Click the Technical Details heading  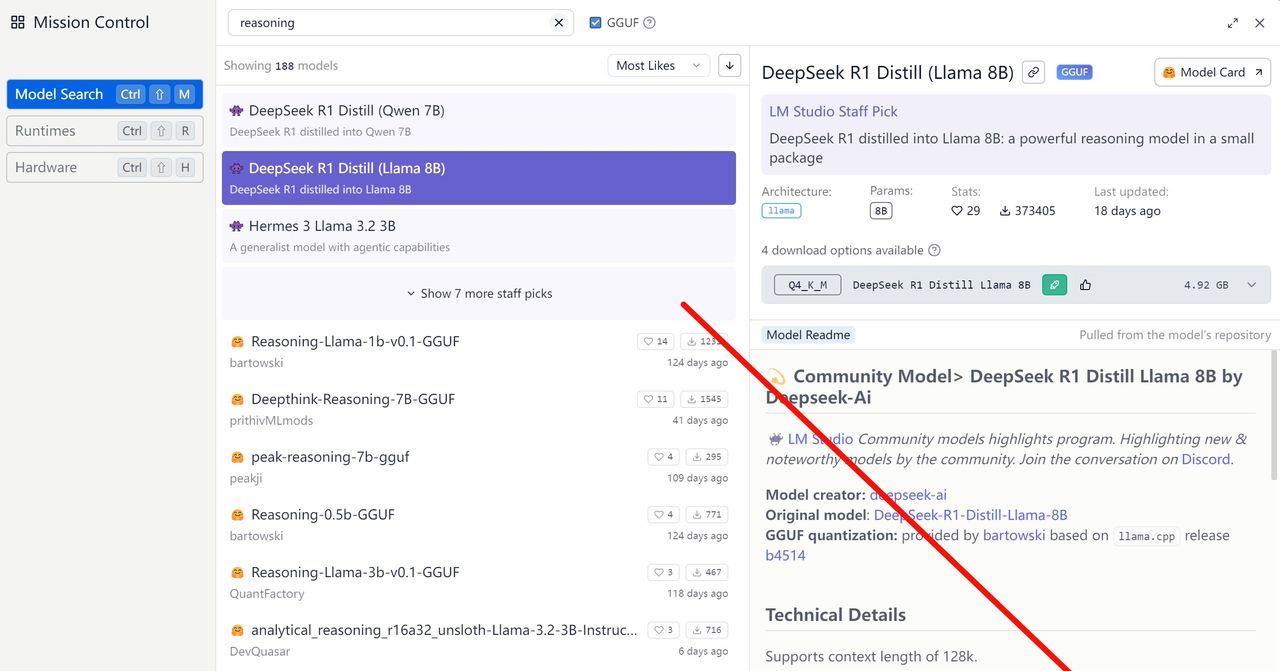click(x=836, y=615)
